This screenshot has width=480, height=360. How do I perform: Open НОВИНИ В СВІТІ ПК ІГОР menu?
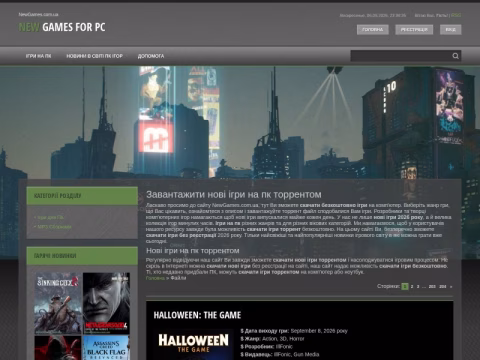[94, 56]
